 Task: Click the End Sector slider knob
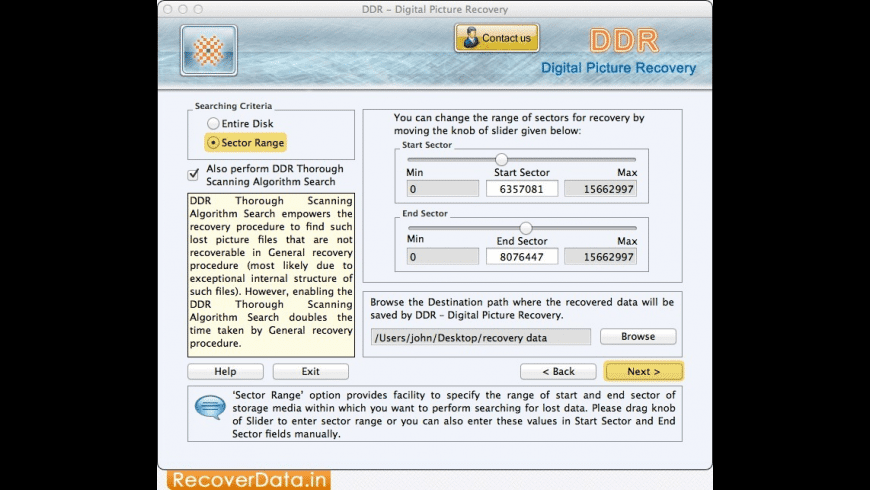click(x=525, y=228)
